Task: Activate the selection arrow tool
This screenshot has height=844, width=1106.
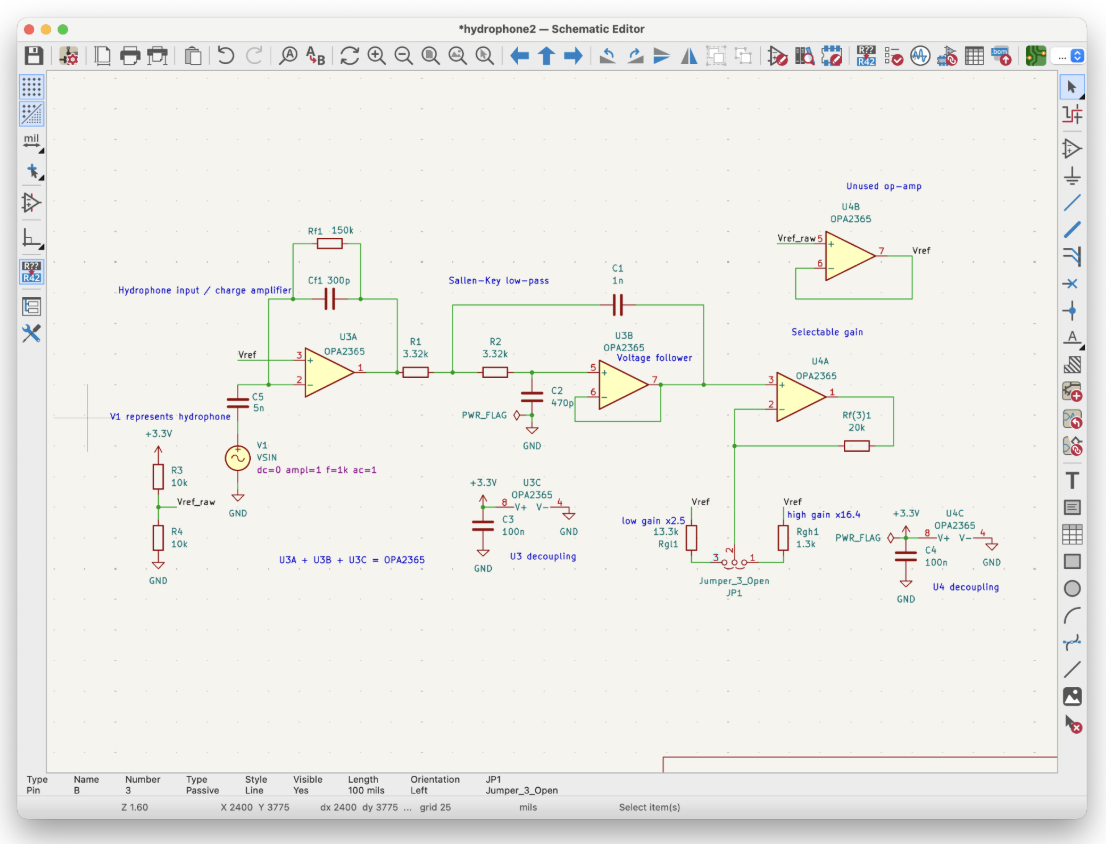Action: point(1072,87)
